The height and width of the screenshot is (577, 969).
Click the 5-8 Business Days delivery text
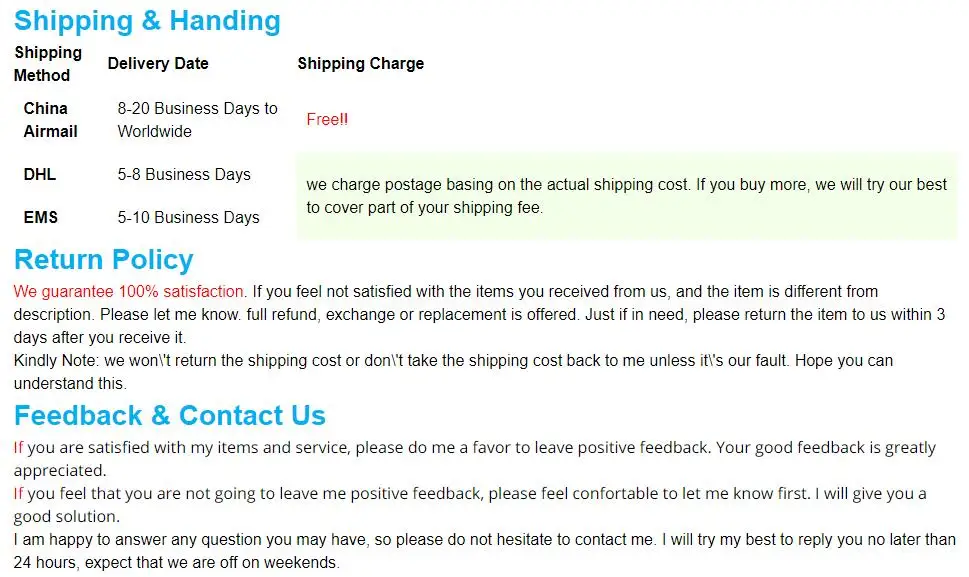click(x=184, y=174)
